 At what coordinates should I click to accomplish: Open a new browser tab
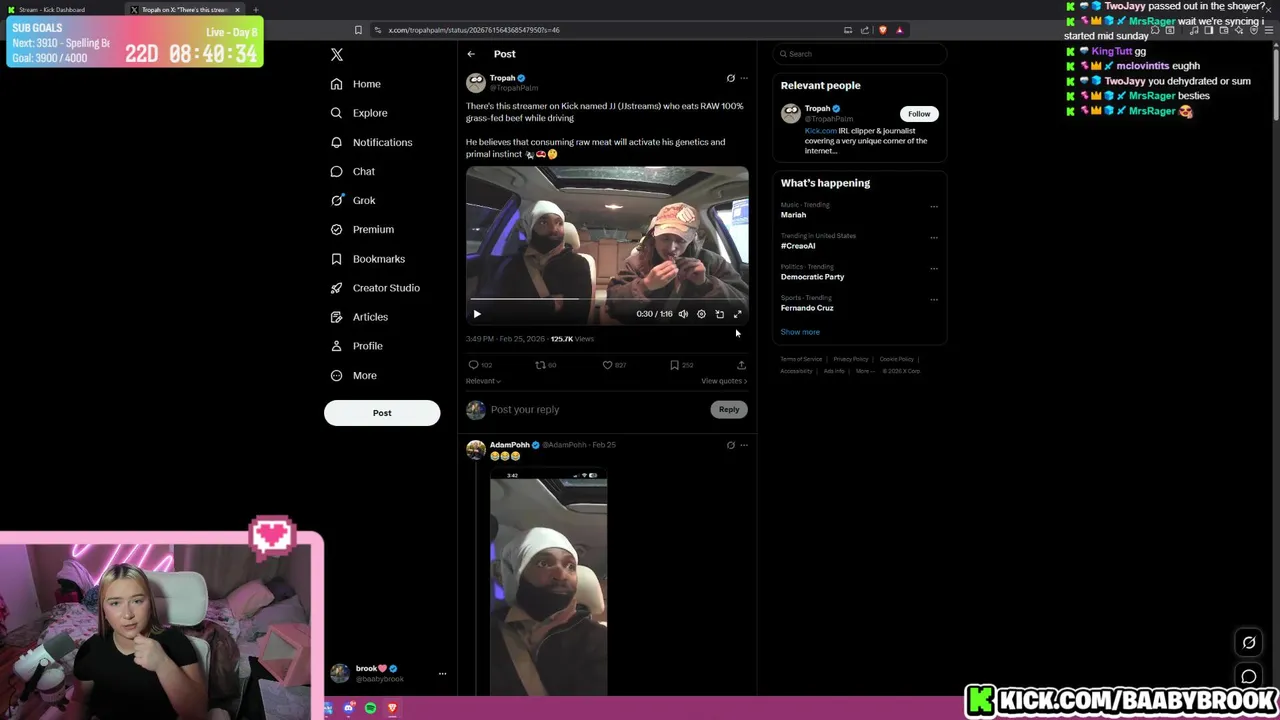coord(255,10)
